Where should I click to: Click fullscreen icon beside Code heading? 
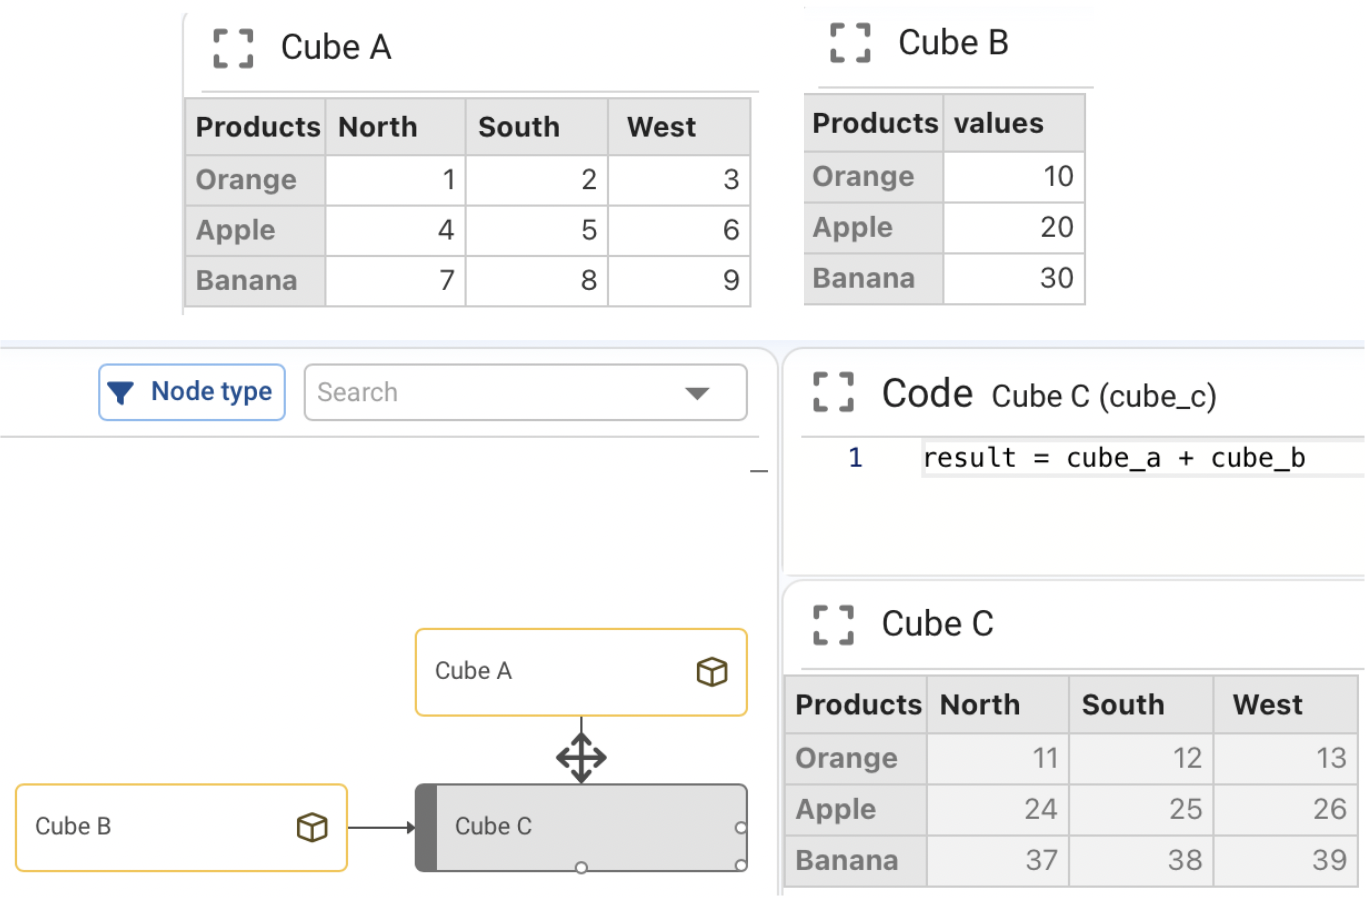[x=833, y=393]
